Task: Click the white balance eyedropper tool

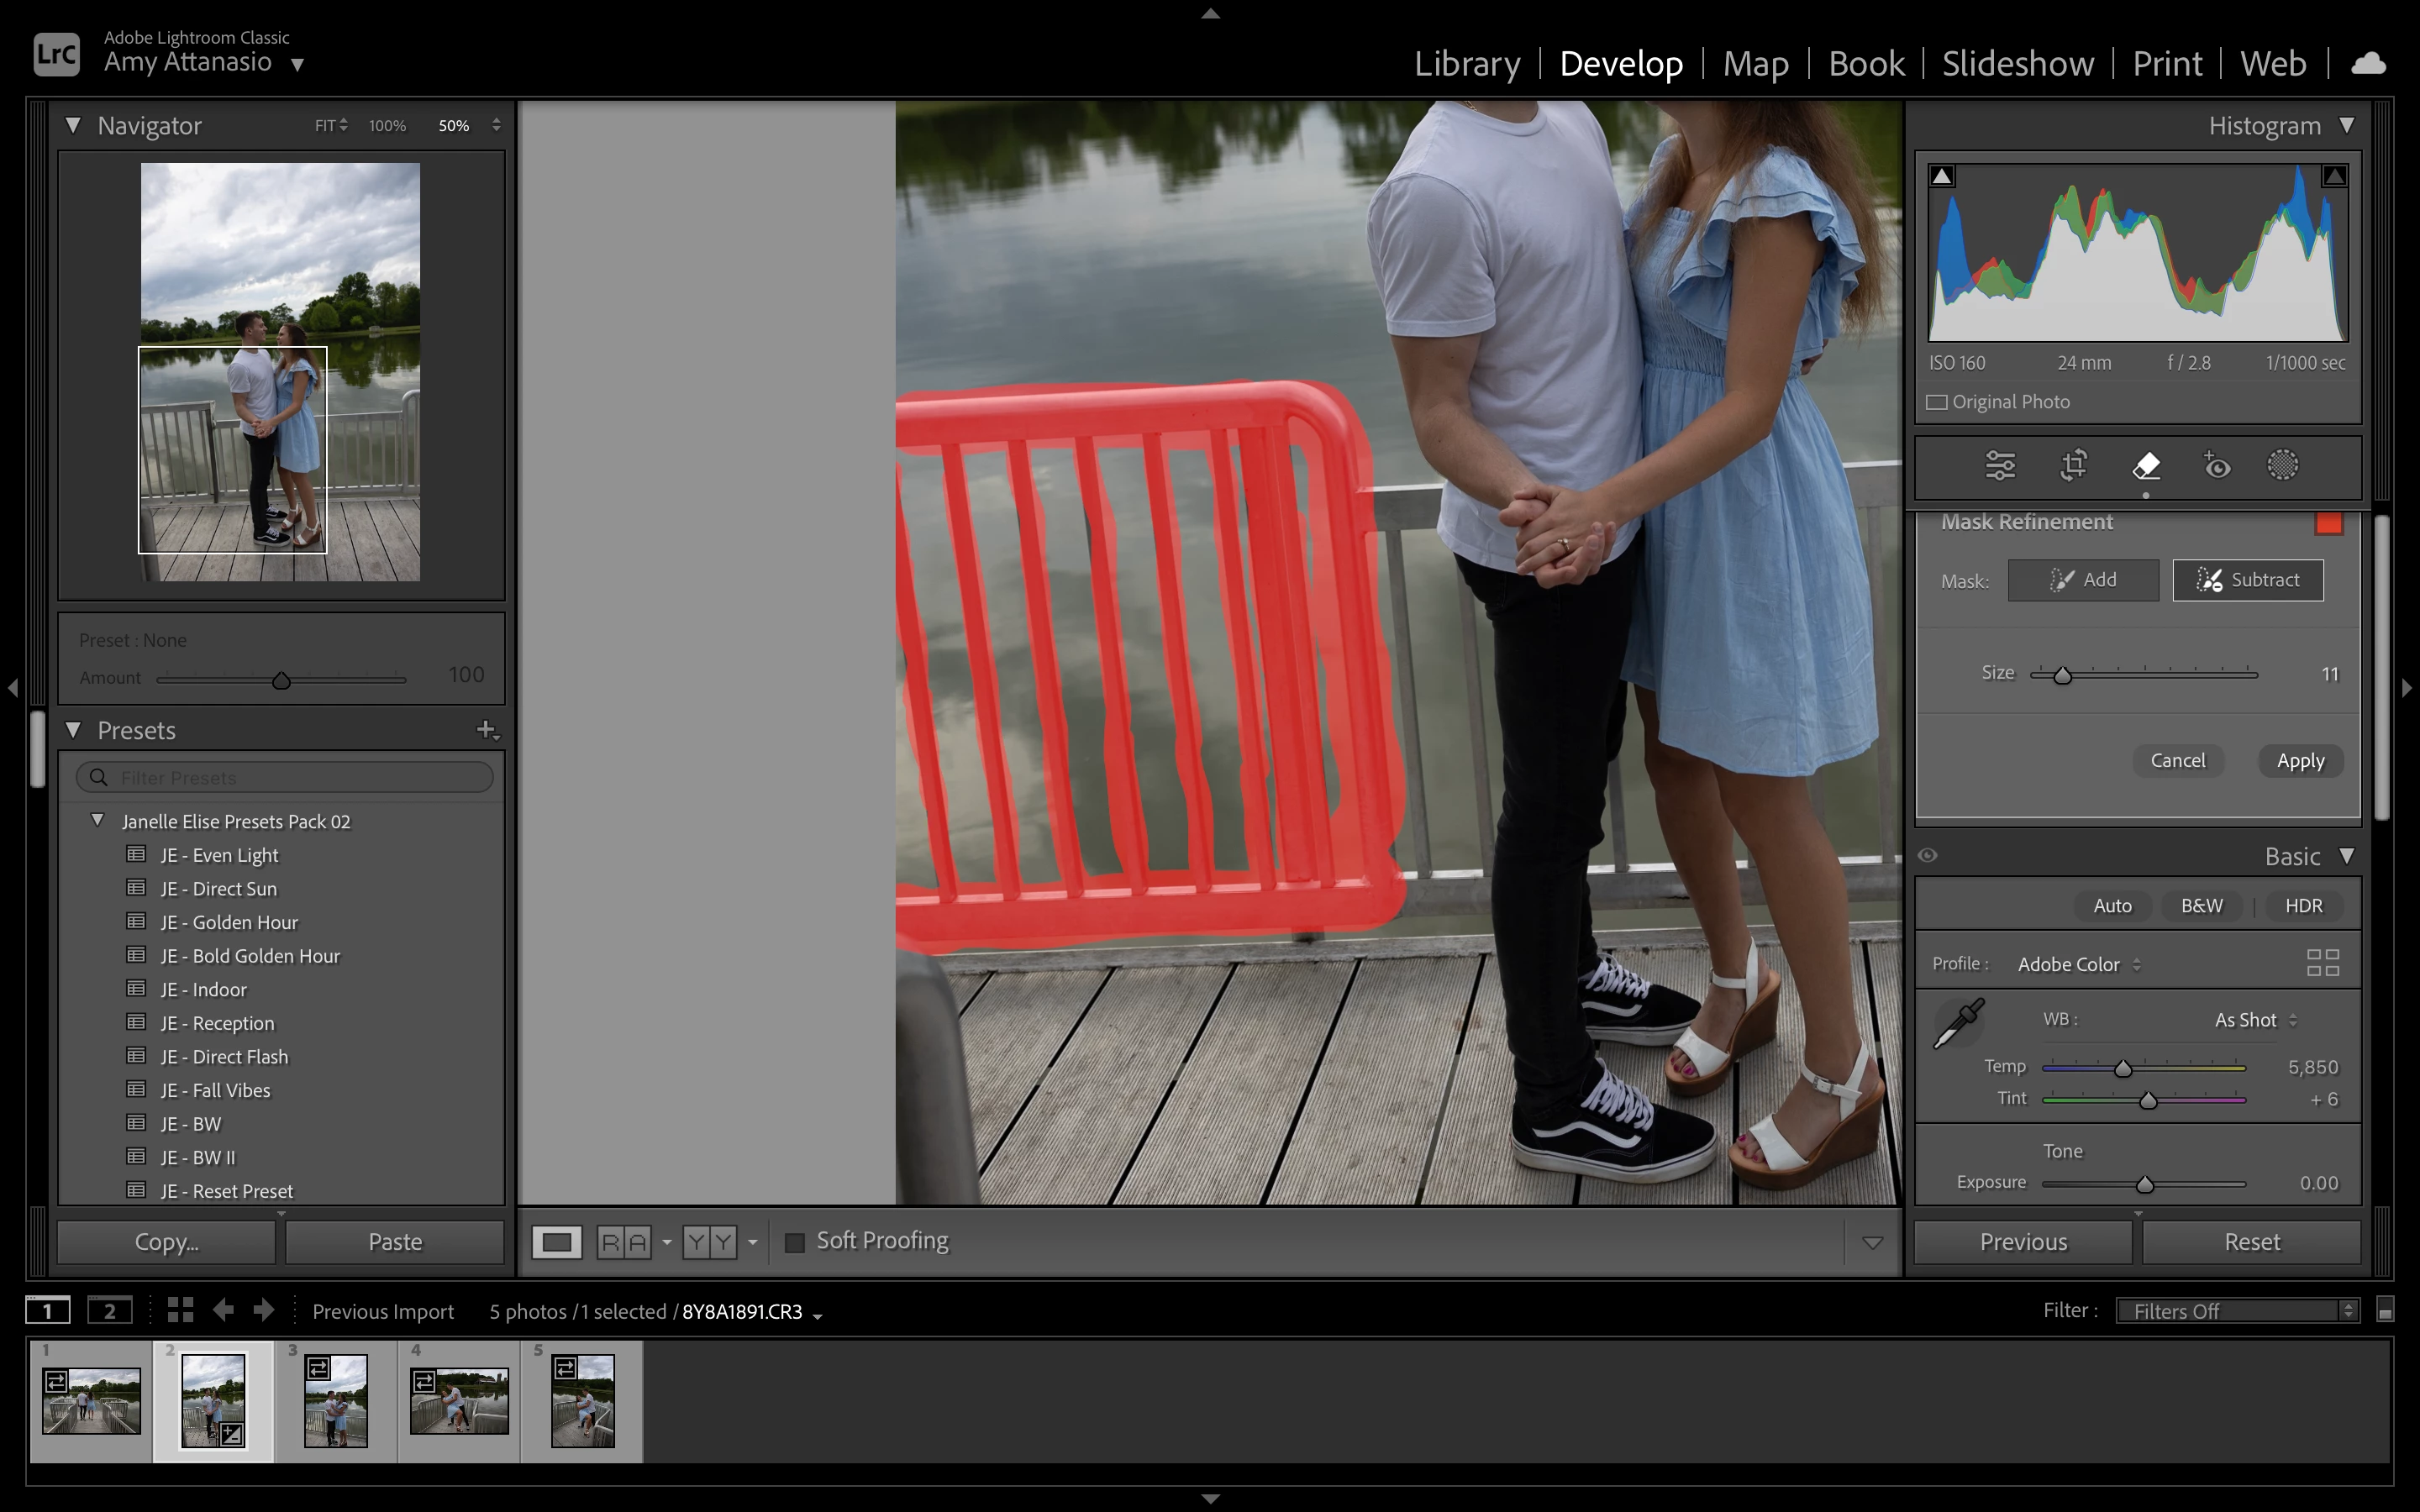Action: point(1958,1023)
